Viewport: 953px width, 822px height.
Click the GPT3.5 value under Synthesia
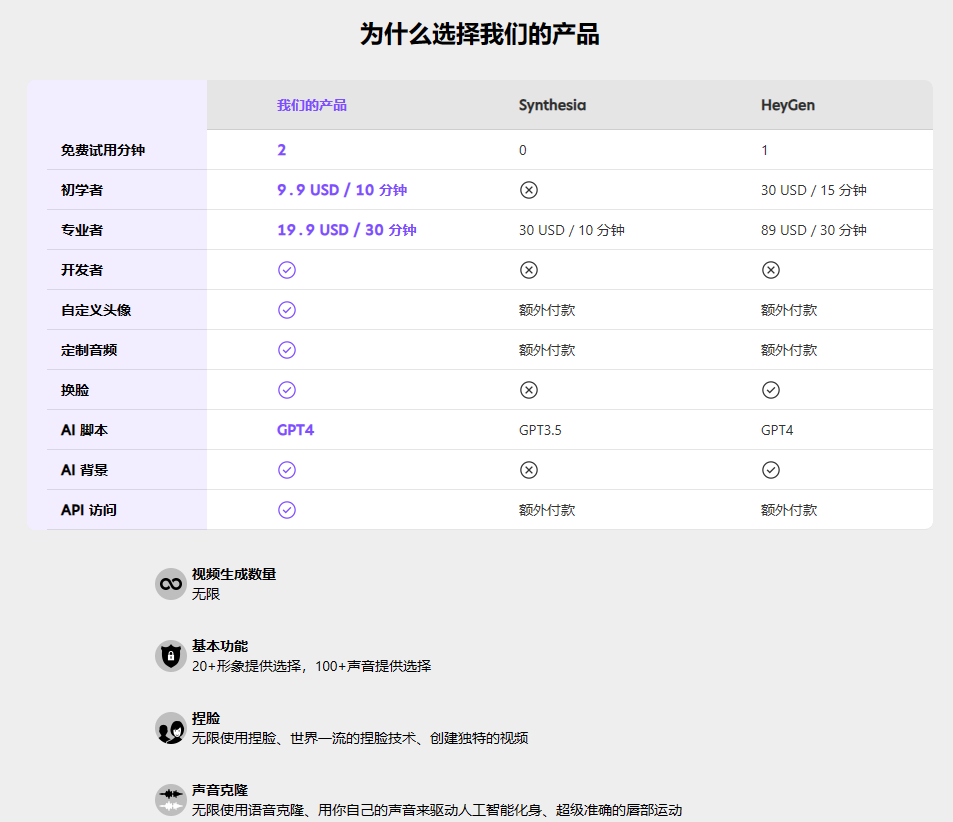(x=540, y=430)
